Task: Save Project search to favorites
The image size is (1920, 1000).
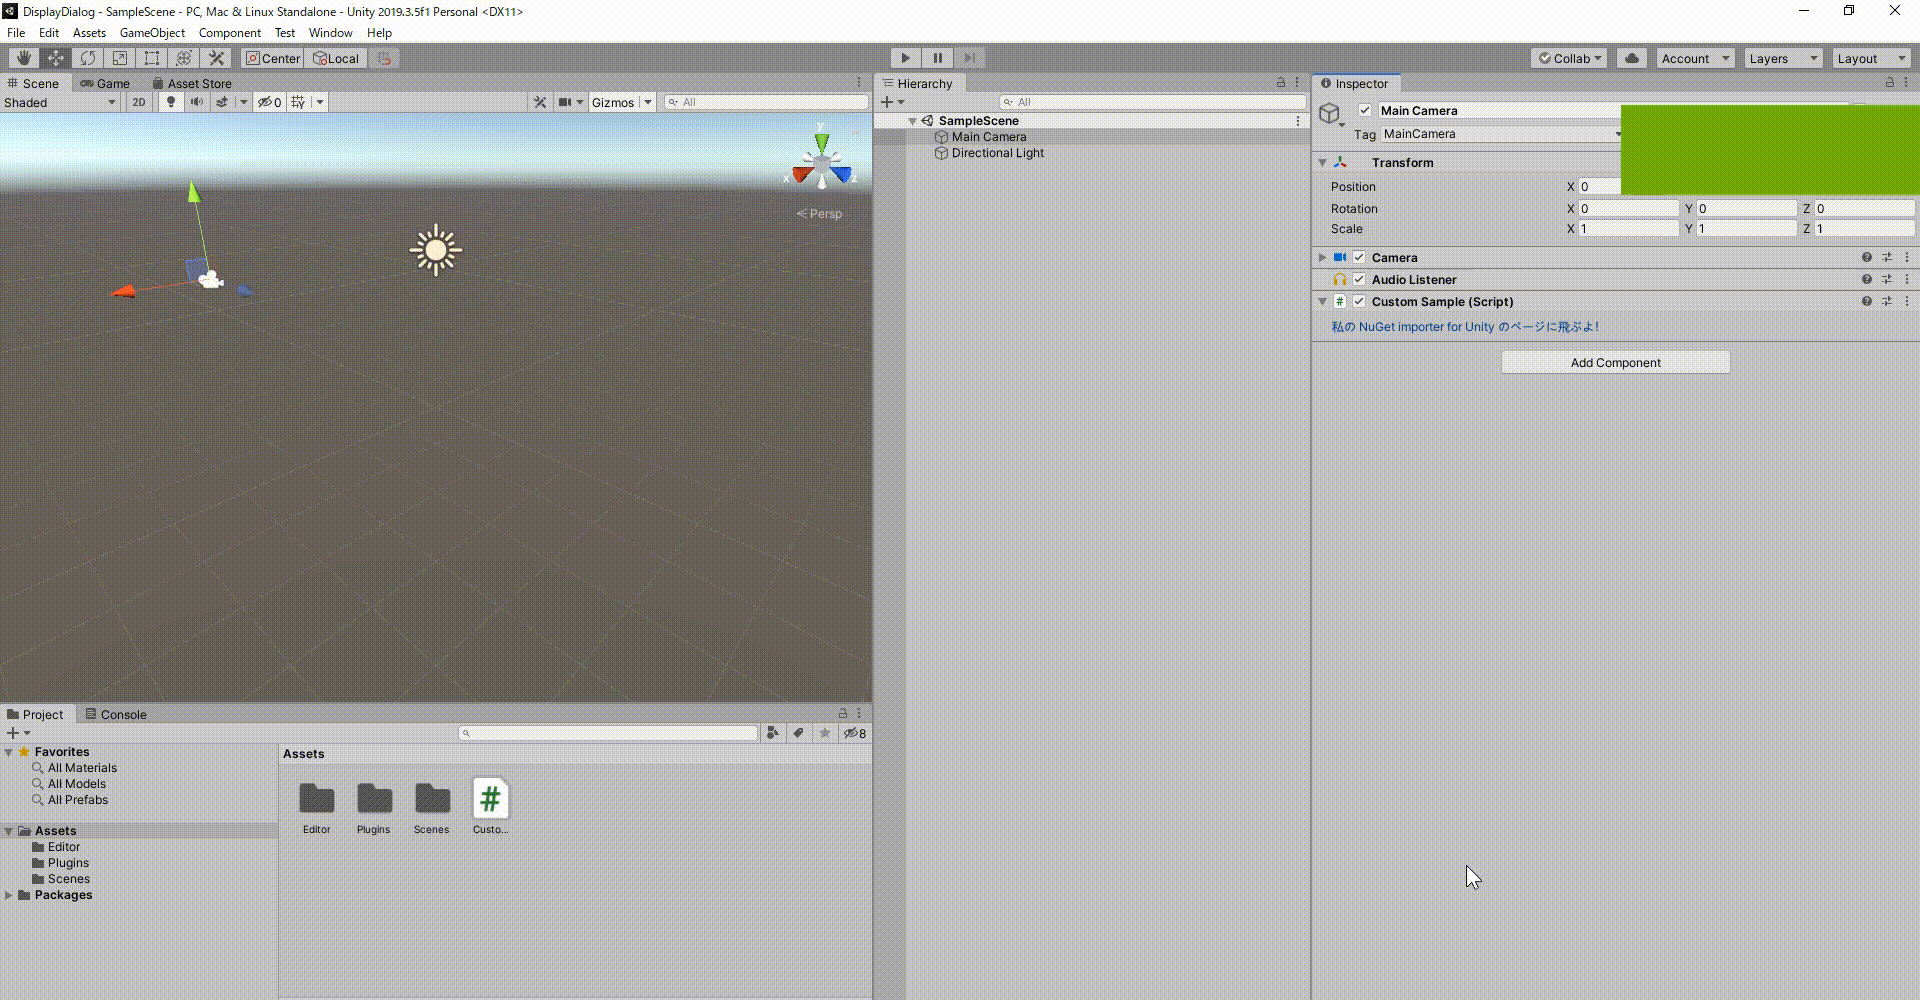Action: (x=824, y=733)
